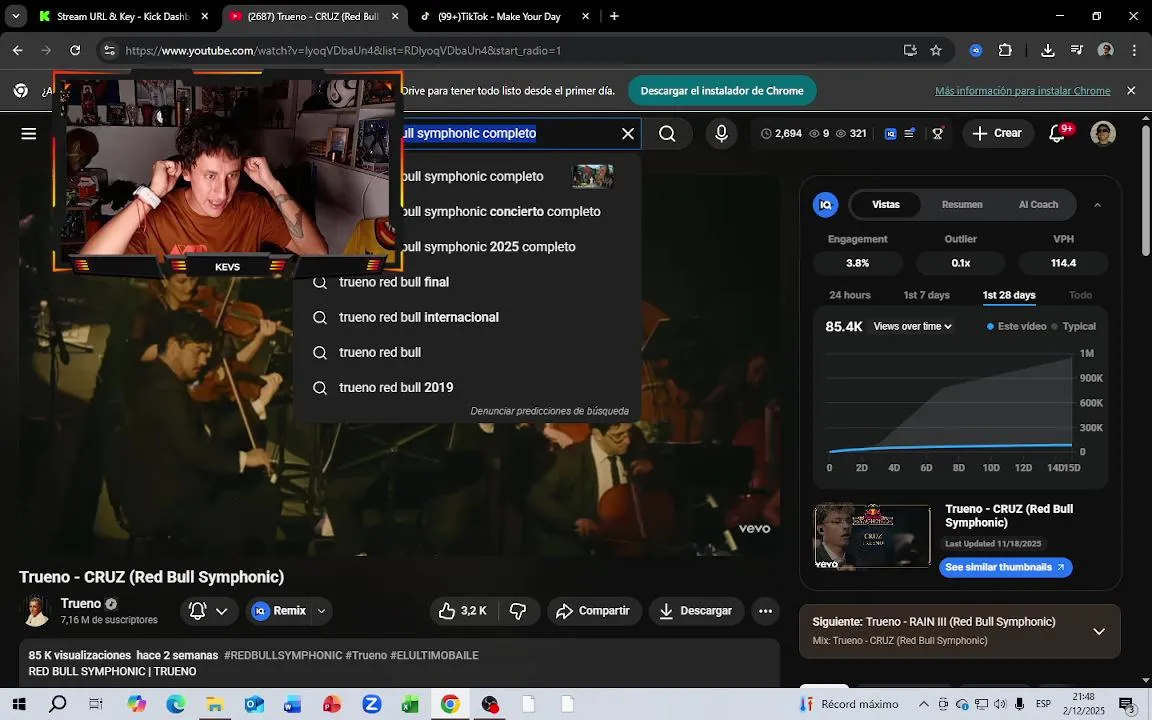The width and height of the screenshot is (1152, 720).
Task: Click install app icon in address bar
Action: [x=910, y=51]
